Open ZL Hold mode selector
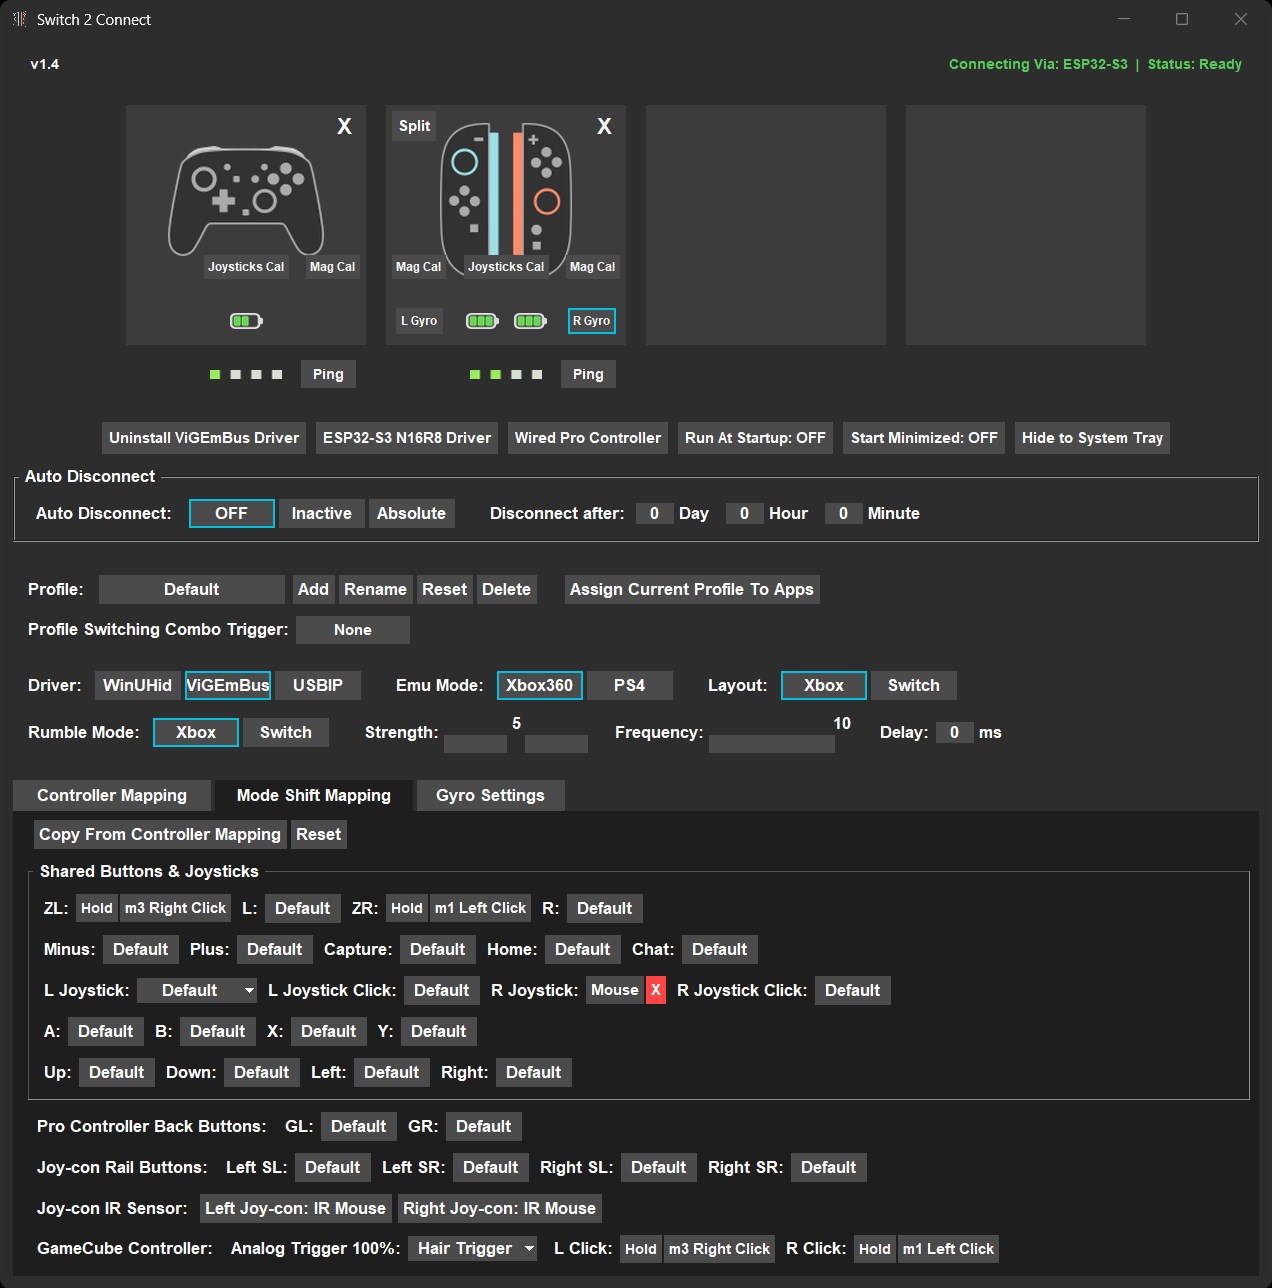The image size is (1272, 1288). point(97,908)
